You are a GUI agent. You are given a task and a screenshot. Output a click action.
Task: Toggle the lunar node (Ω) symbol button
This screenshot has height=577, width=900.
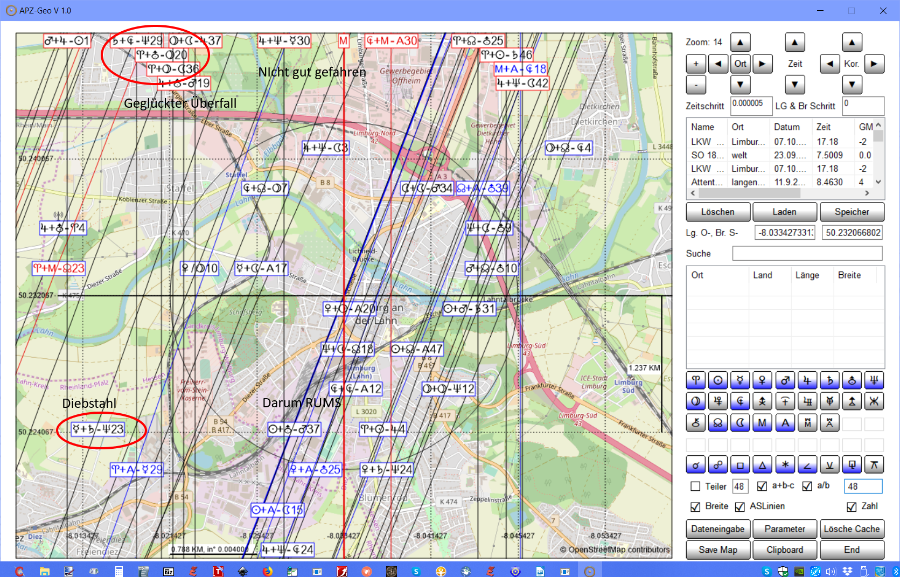pos(718,423)
